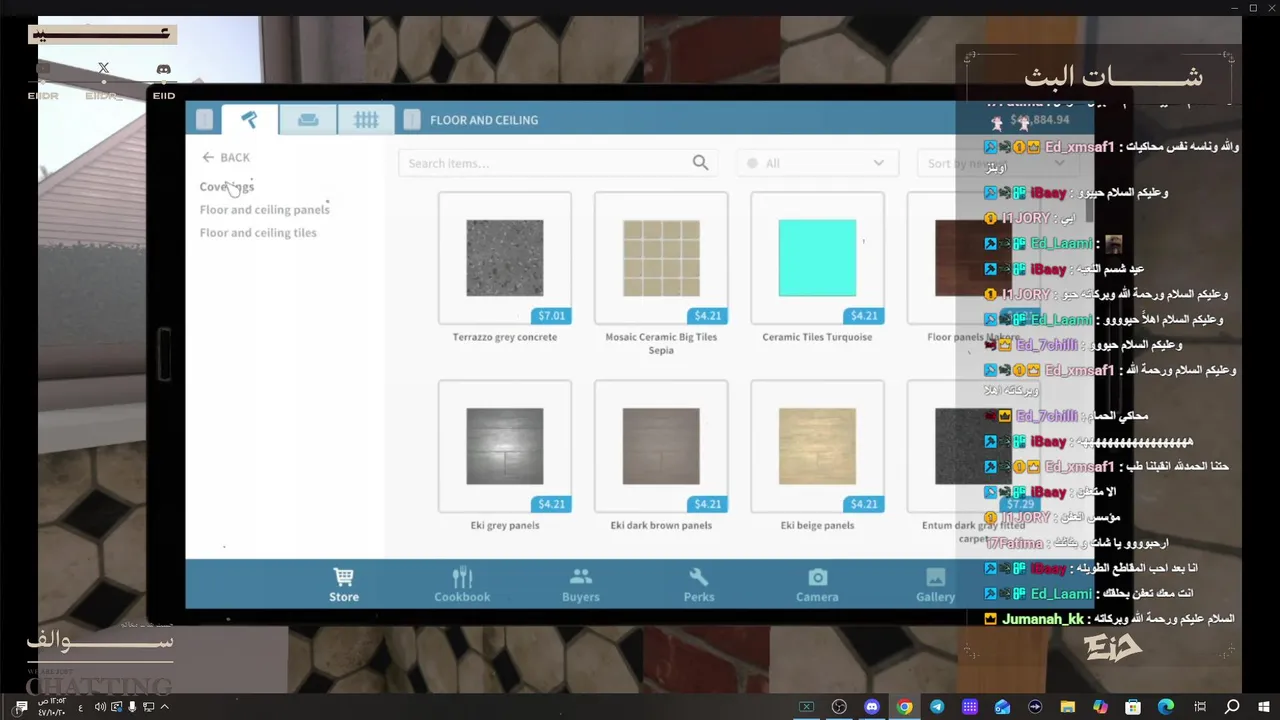Image resolution: width=1280 pixels, height=720 pixels.
Task: Click the Discord icon in stream overlay
Action: tap(164, 69)
